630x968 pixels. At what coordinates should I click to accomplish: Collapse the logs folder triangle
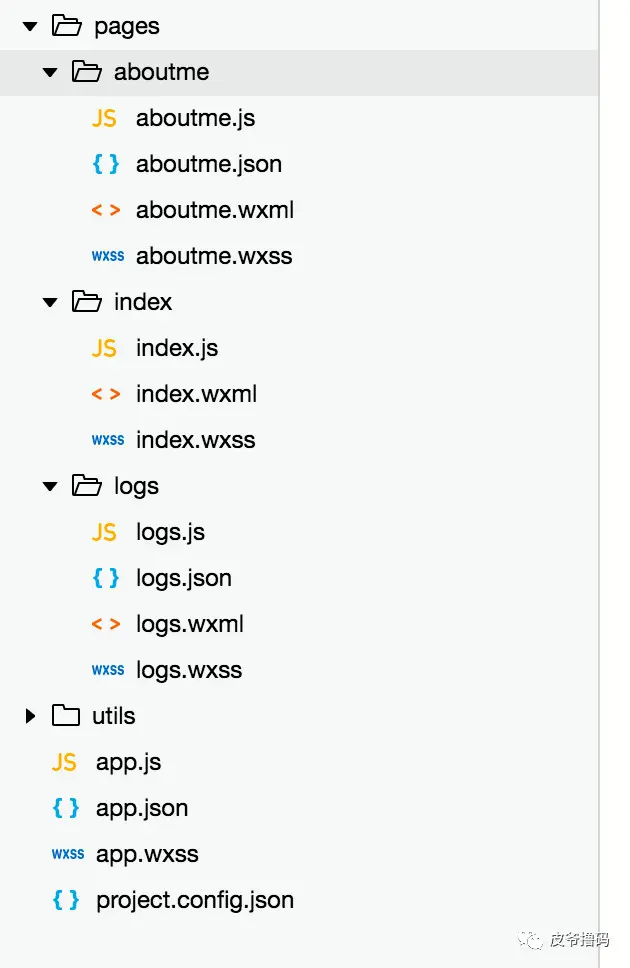pos(50,486)
